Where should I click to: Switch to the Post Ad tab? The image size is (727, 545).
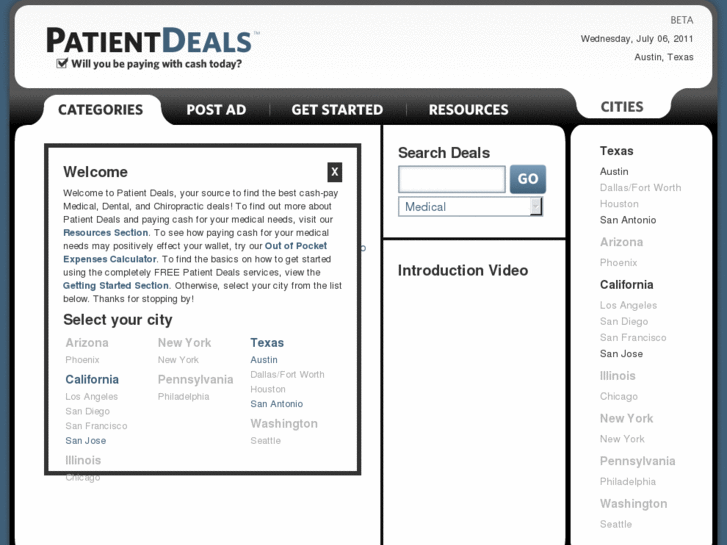pos(216,109)
